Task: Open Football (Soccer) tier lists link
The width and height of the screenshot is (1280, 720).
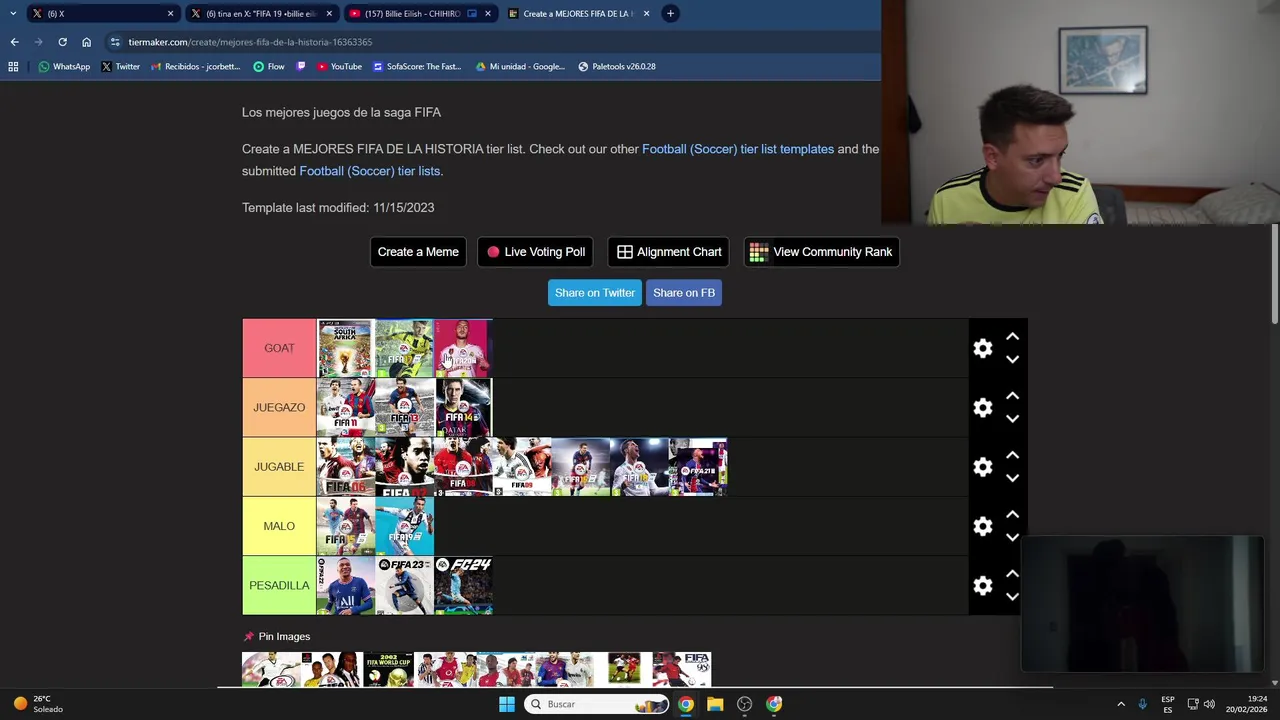Action: pos(370,171)
